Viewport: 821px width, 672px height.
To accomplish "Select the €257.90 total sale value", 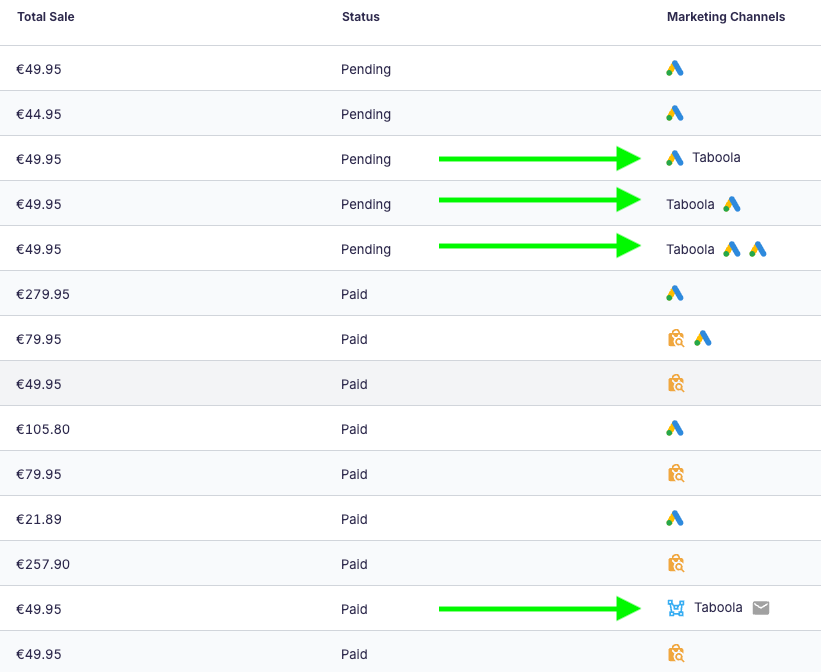I will [x=43, y=565].
